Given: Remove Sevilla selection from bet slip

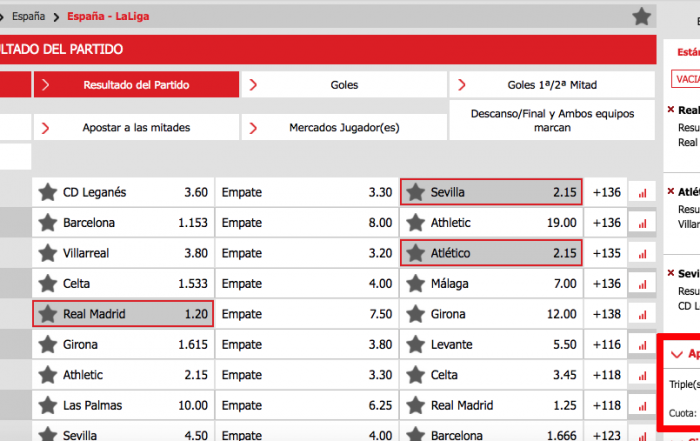Looking at the screenshot, I should [671, 273].
